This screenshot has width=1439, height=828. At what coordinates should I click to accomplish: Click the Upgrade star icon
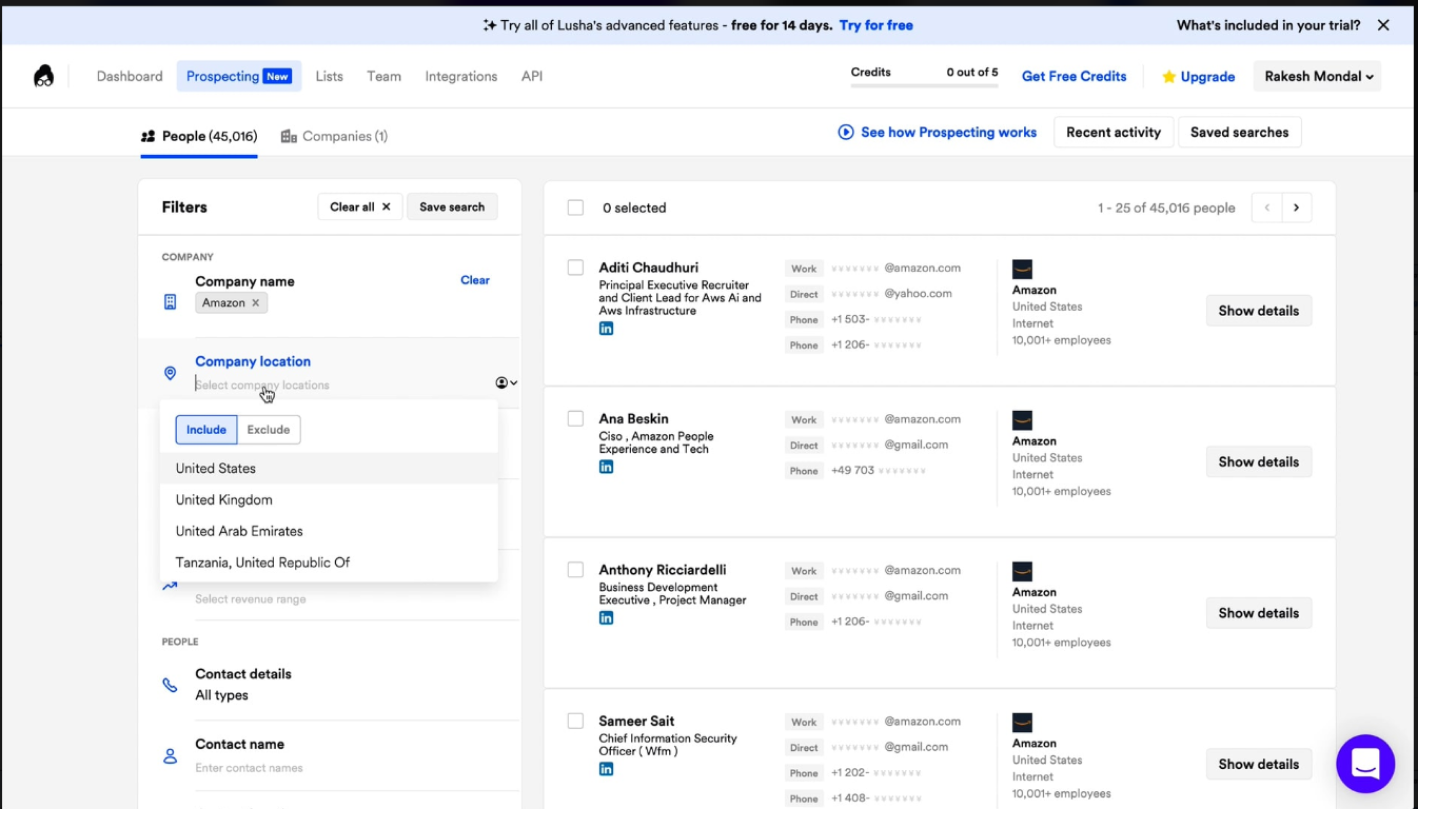point(1168,77)
